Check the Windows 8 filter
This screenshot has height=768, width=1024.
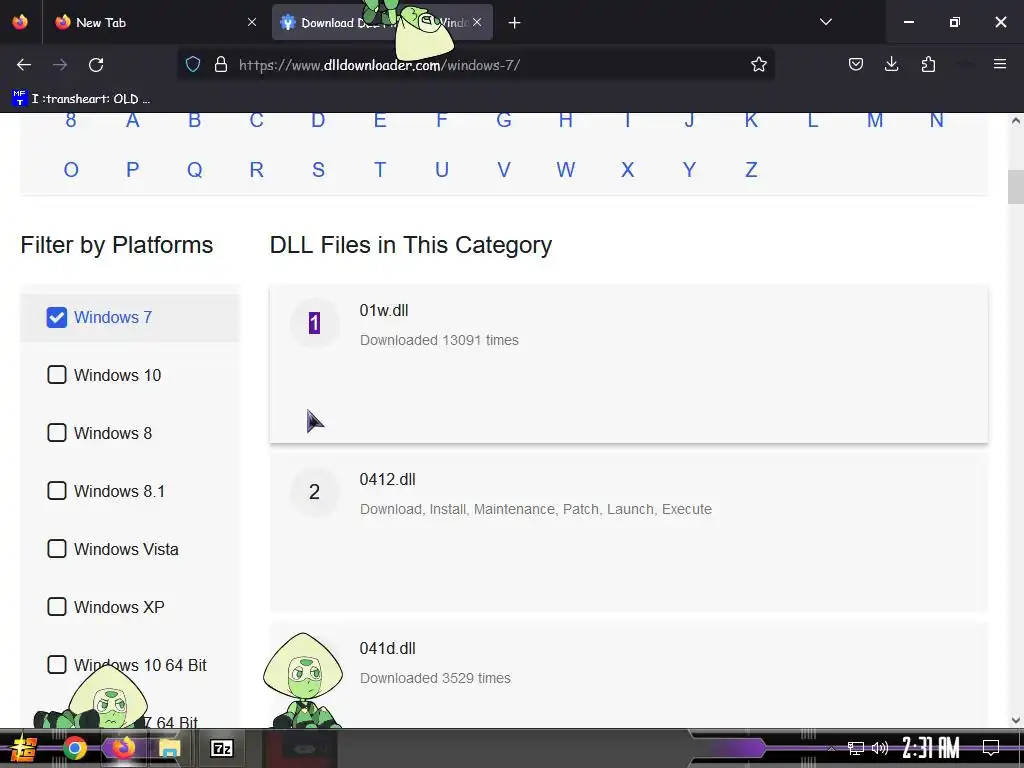57,433
